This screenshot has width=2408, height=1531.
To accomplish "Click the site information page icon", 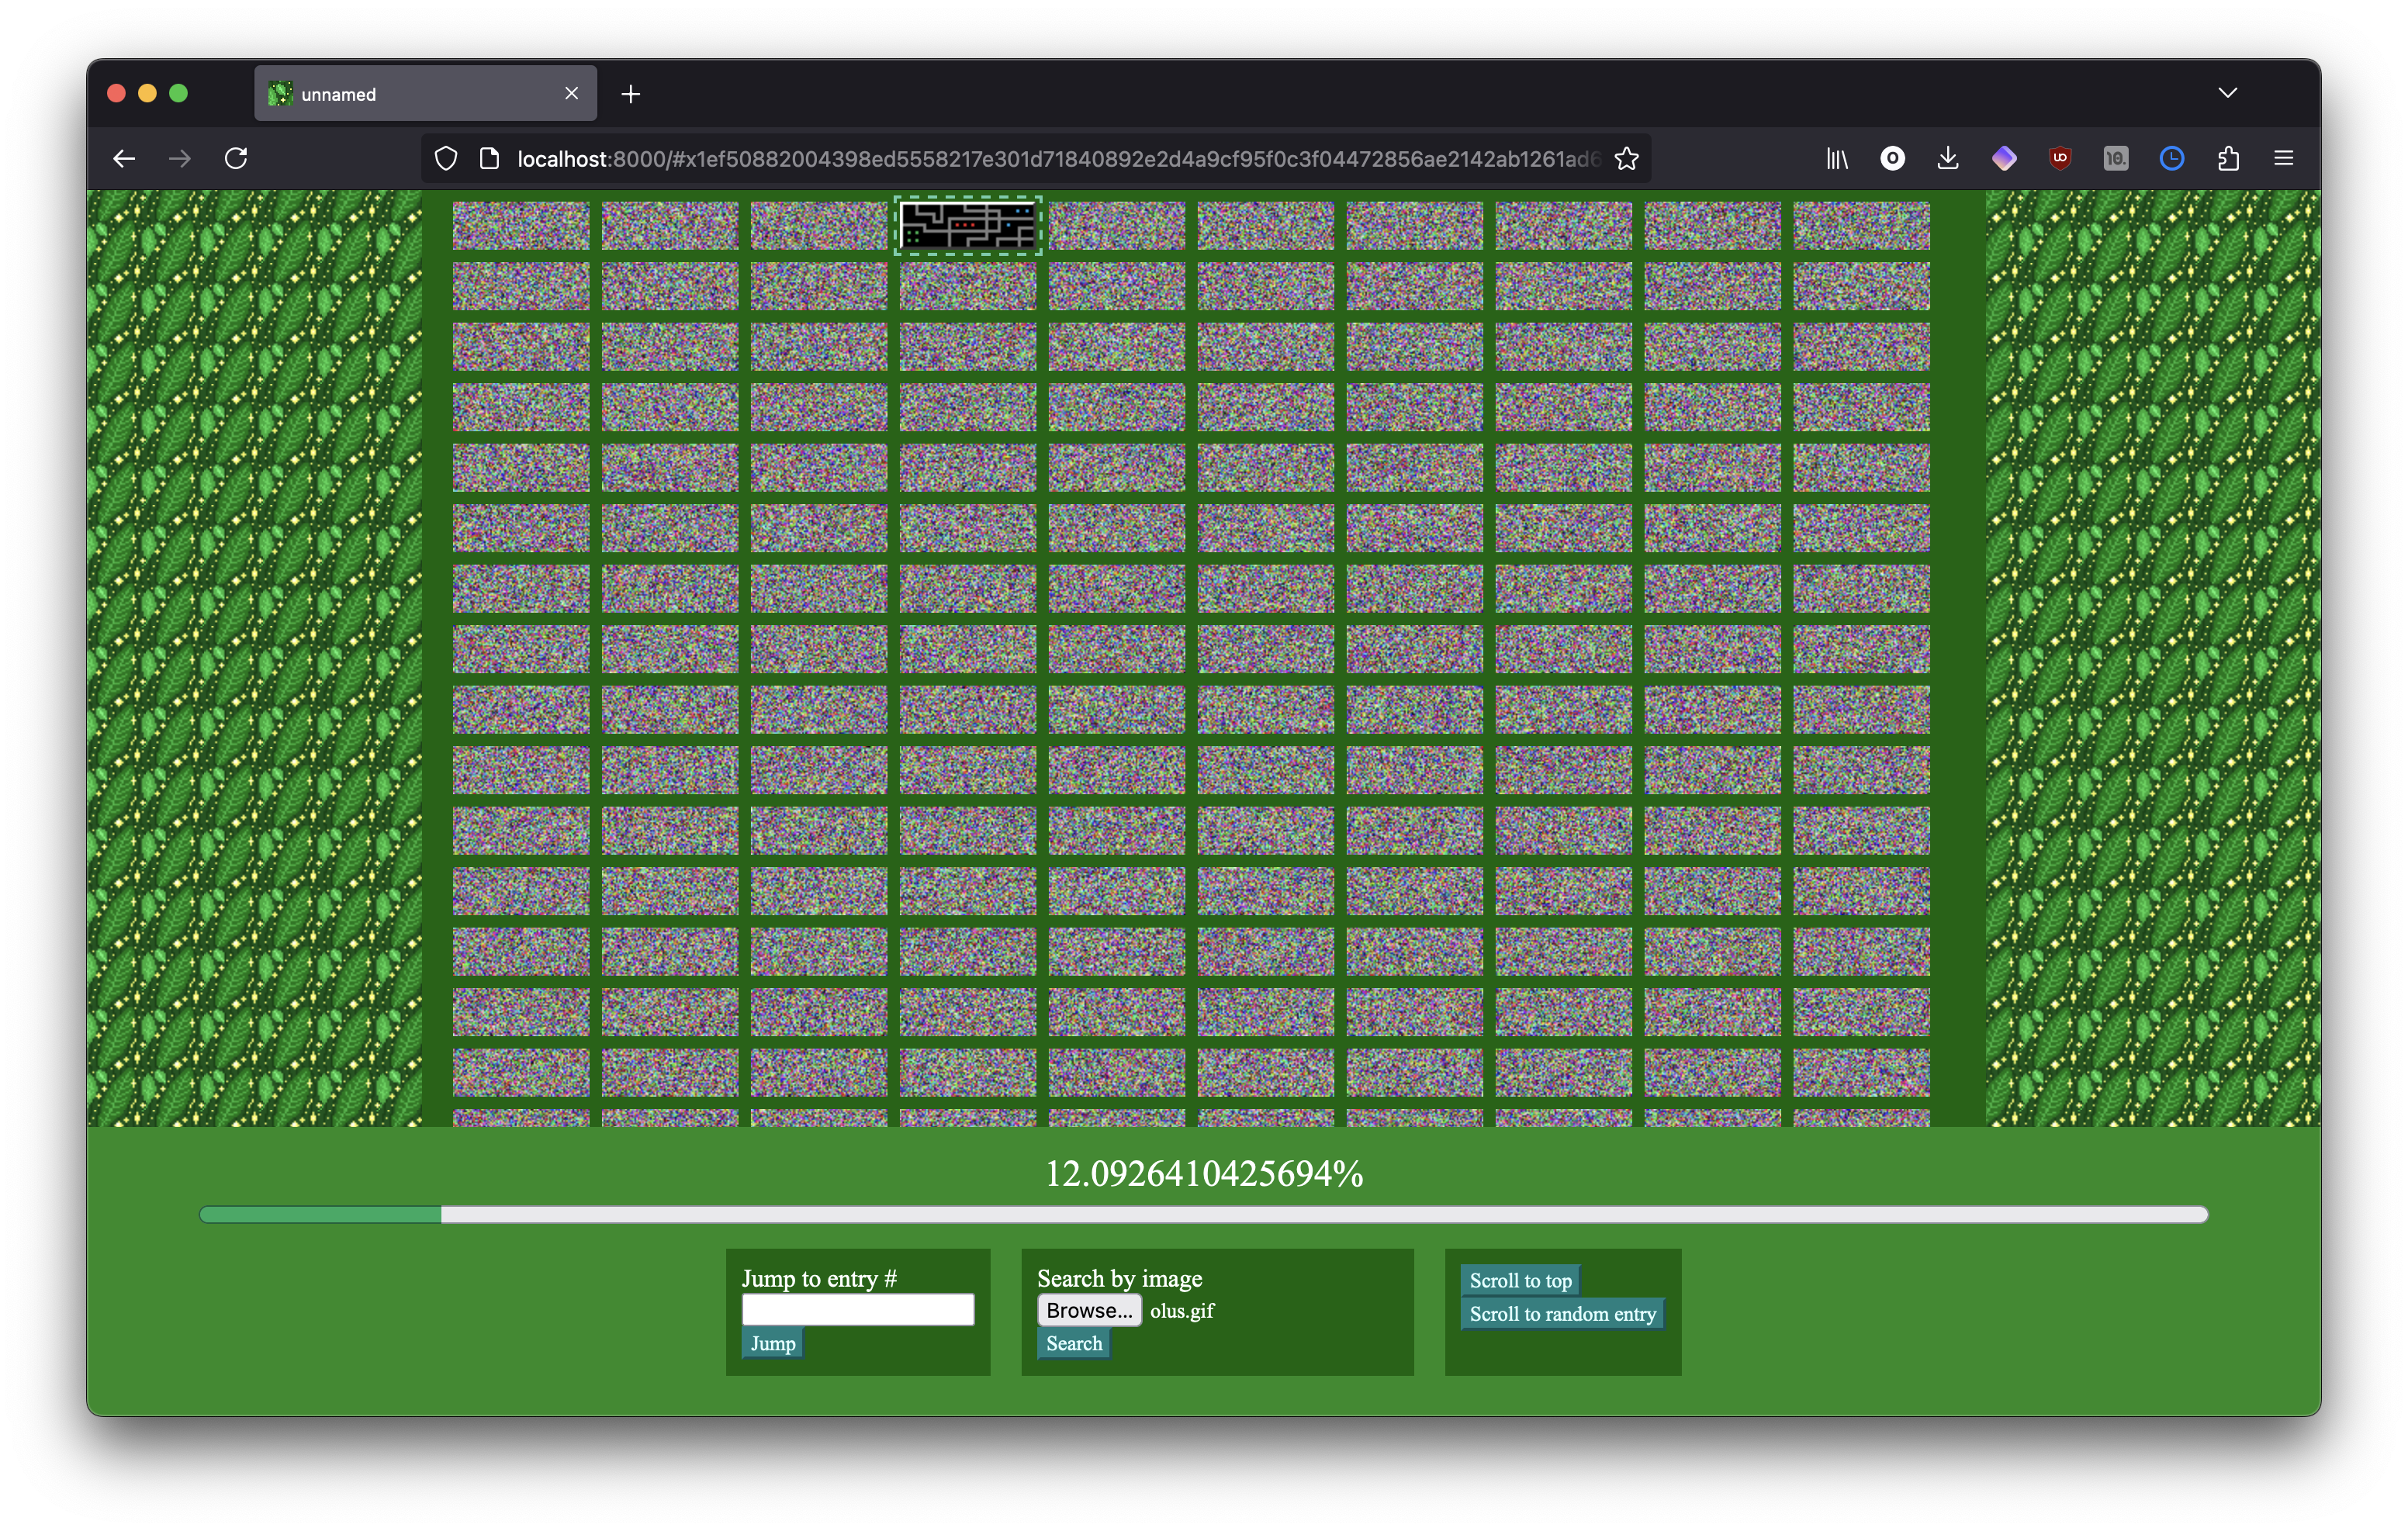I will pos(489,158).
